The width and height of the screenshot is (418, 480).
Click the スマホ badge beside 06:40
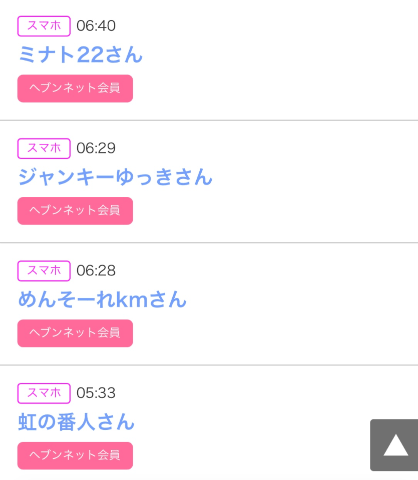point(44,26)
